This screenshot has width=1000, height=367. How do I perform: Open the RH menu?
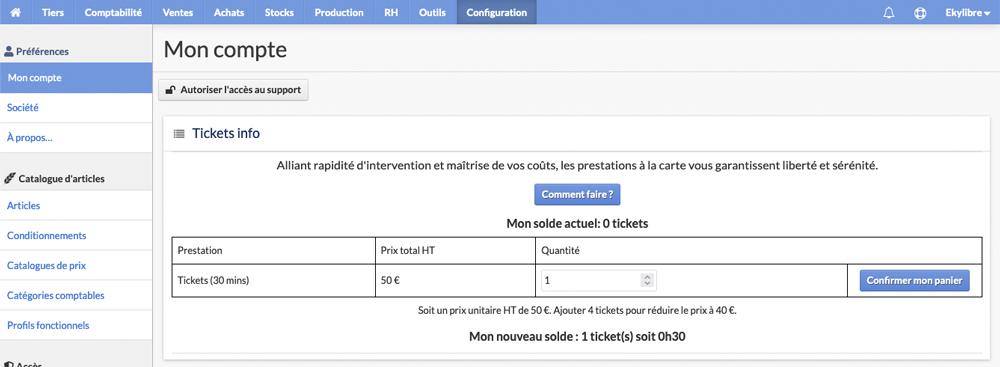pos(391,12)
